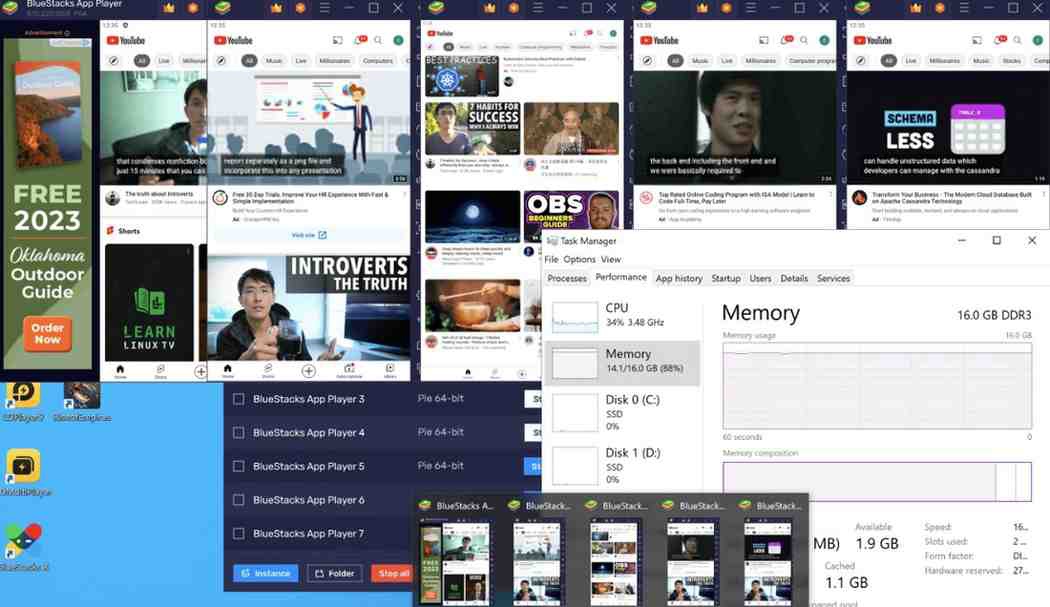The height and width of the screenshot is (607, 1050).
Task: Click the Folder button in the instance manager
Action: pos(335,574)
